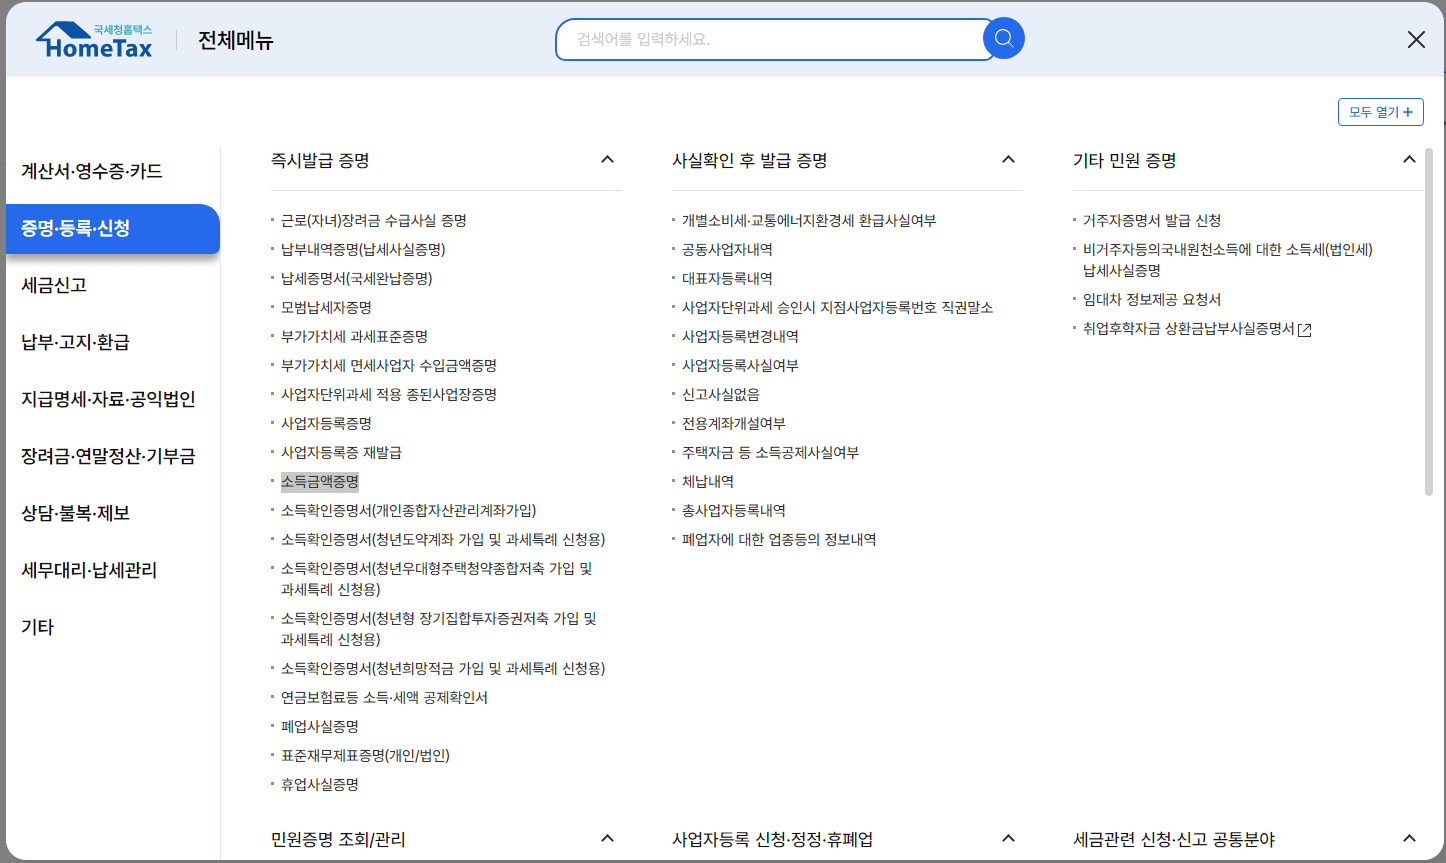Screen dimensions: 1446x863
Task: Open 표준재무제표증명(개인/법인) link
Action: [x=365, y=755]
